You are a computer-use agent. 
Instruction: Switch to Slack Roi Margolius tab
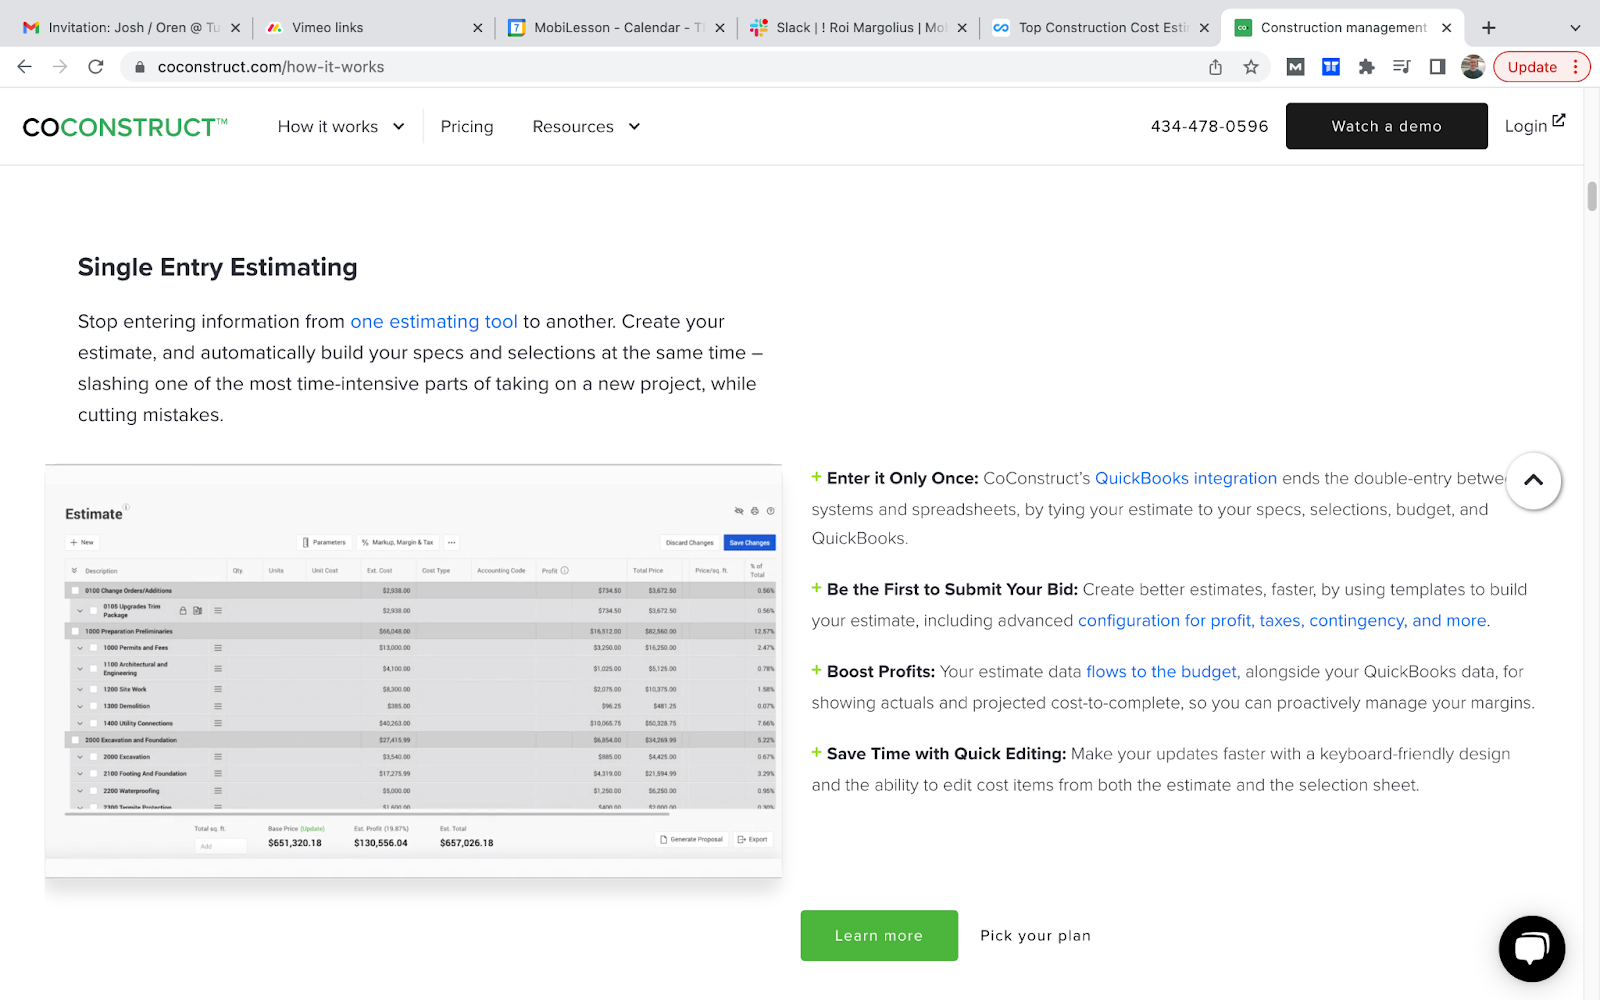pos(858,28)
